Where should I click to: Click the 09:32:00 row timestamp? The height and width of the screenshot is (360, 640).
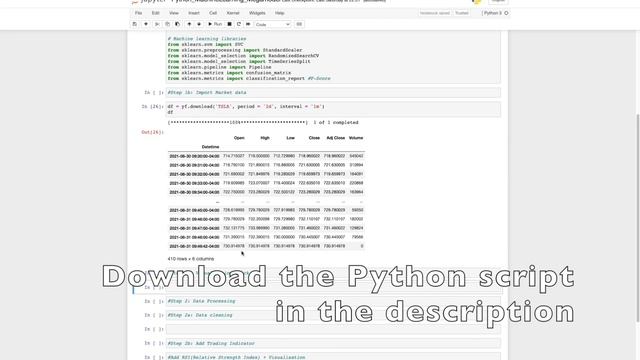pyautogui.click(x=194, y=174)
